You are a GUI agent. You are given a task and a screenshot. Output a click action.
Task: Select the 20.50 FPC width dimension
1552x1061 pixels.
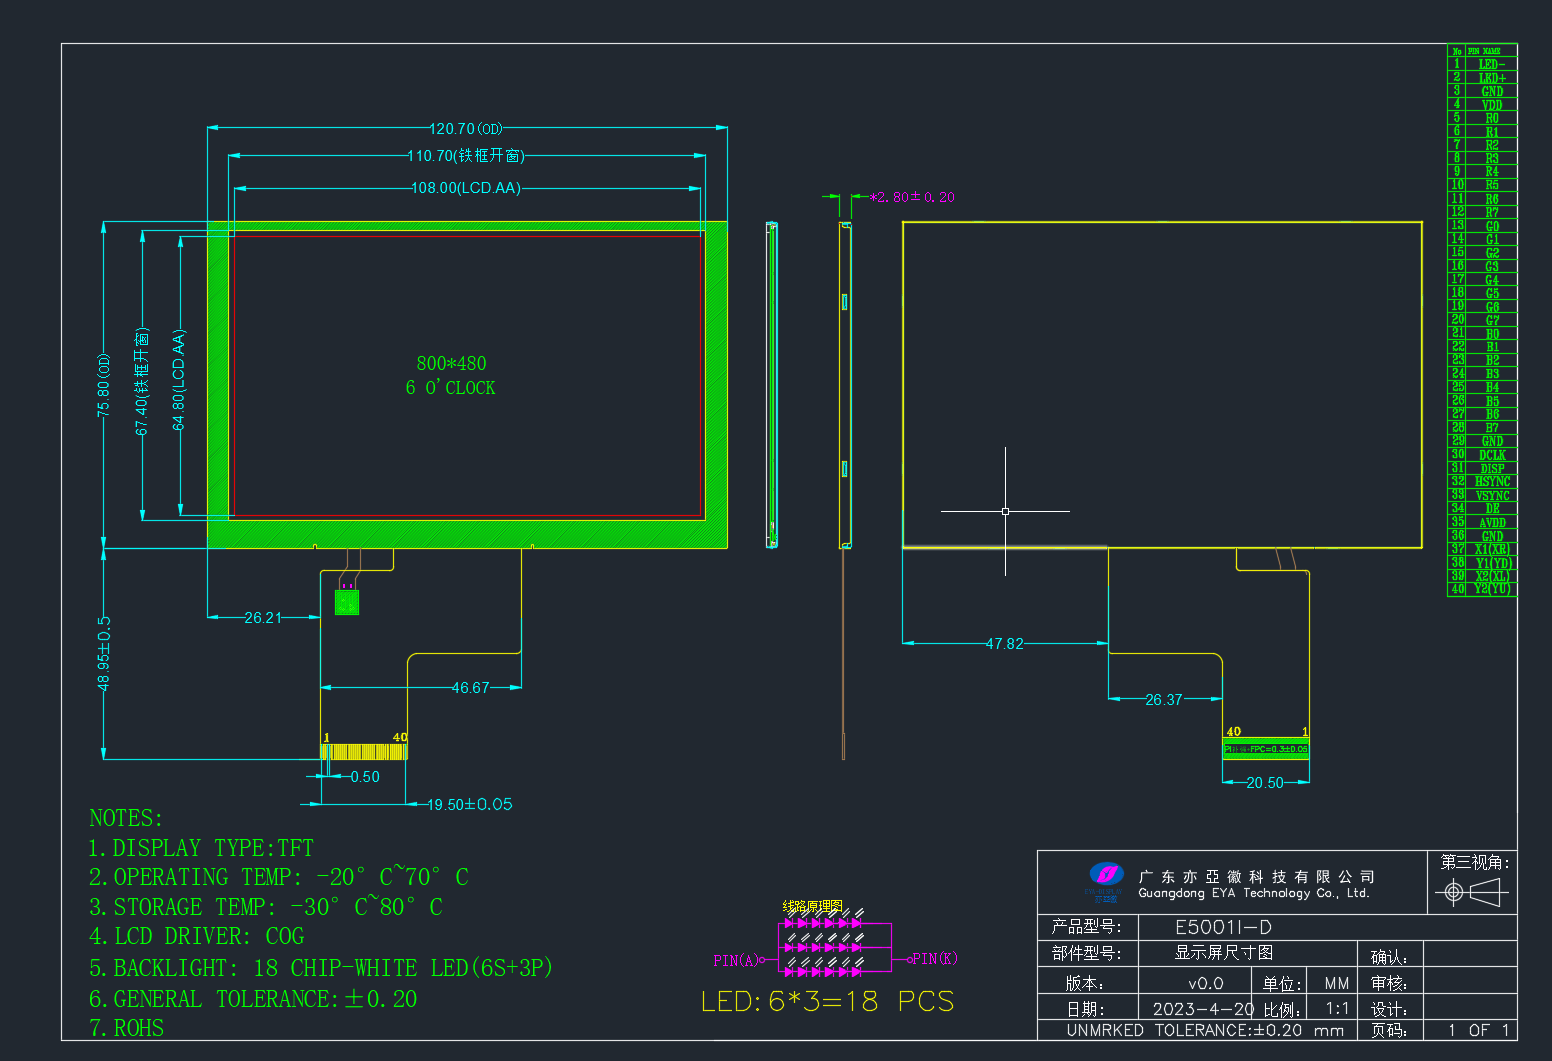click(x=1265, y=783)
